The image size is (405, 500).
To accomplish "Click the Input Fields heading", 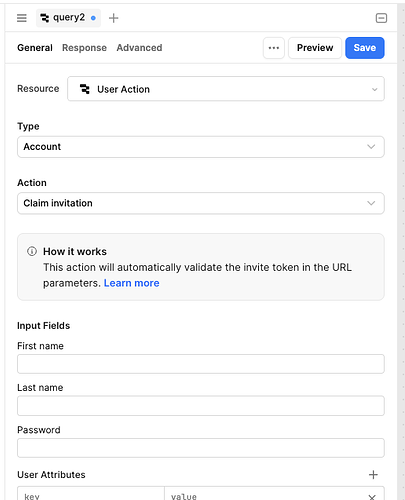I will coord(44,326).
